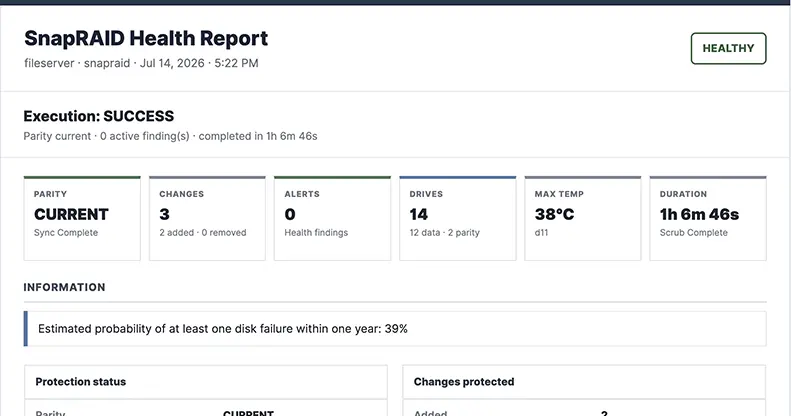
Task: Click the INFORMATION section heading
Action: pyautogui.click(x=65, y=287)
